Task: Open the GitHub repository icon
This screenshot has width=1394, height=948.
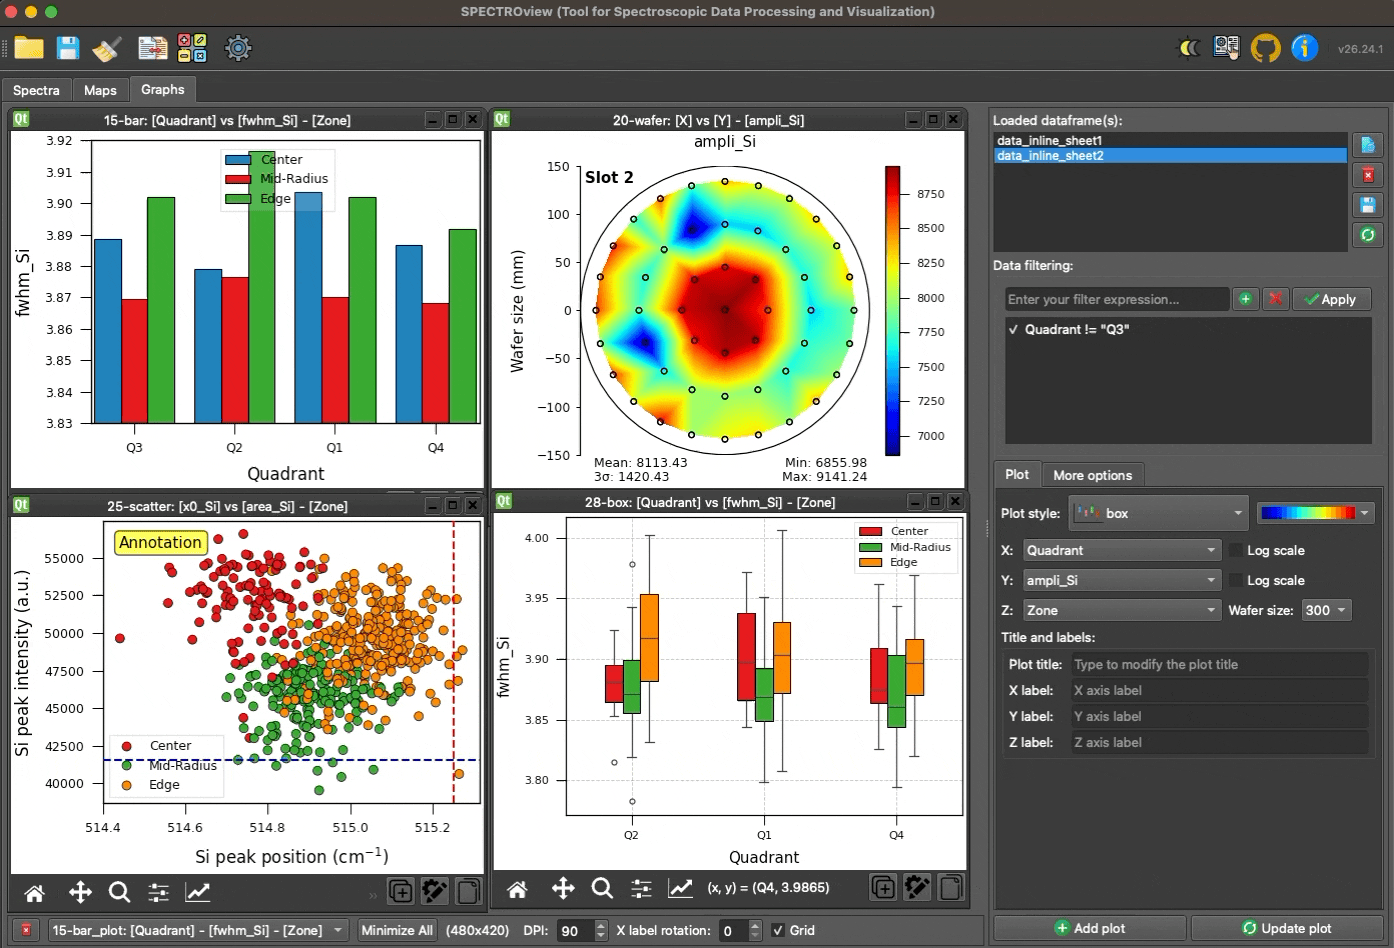Action: [x=1265, y=47]
